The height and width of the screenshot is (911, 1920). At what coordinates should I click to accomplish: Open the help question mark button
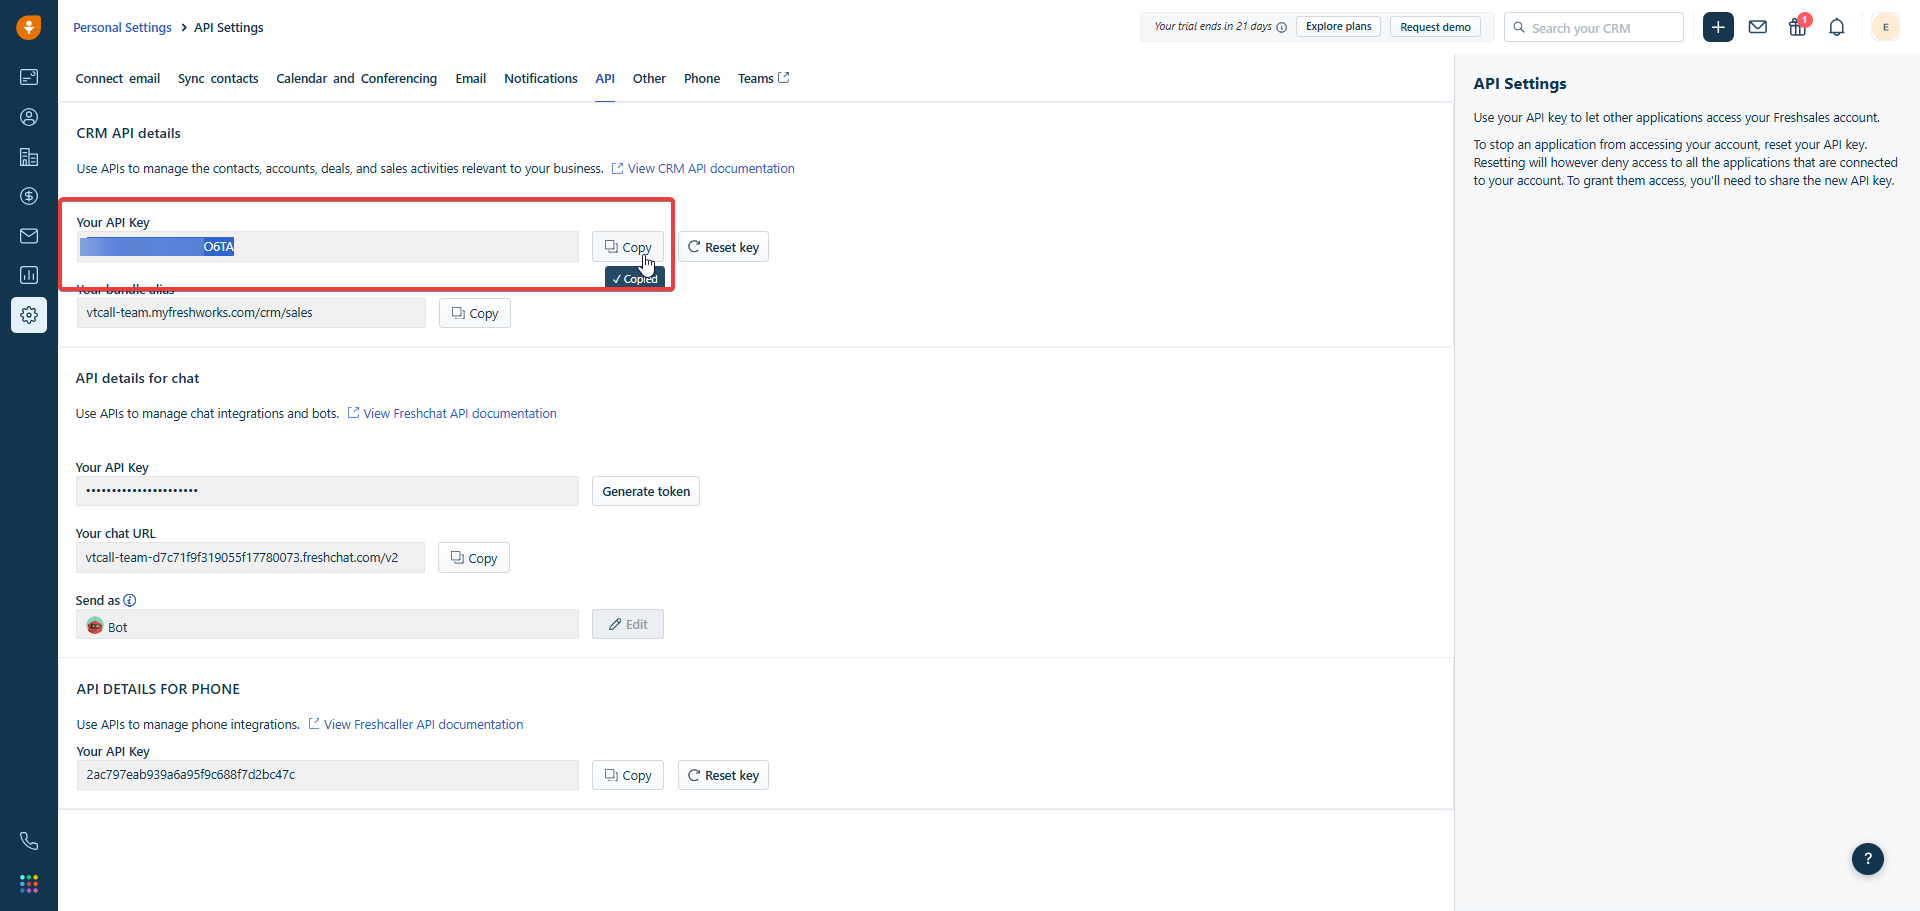pos(1867,859)
